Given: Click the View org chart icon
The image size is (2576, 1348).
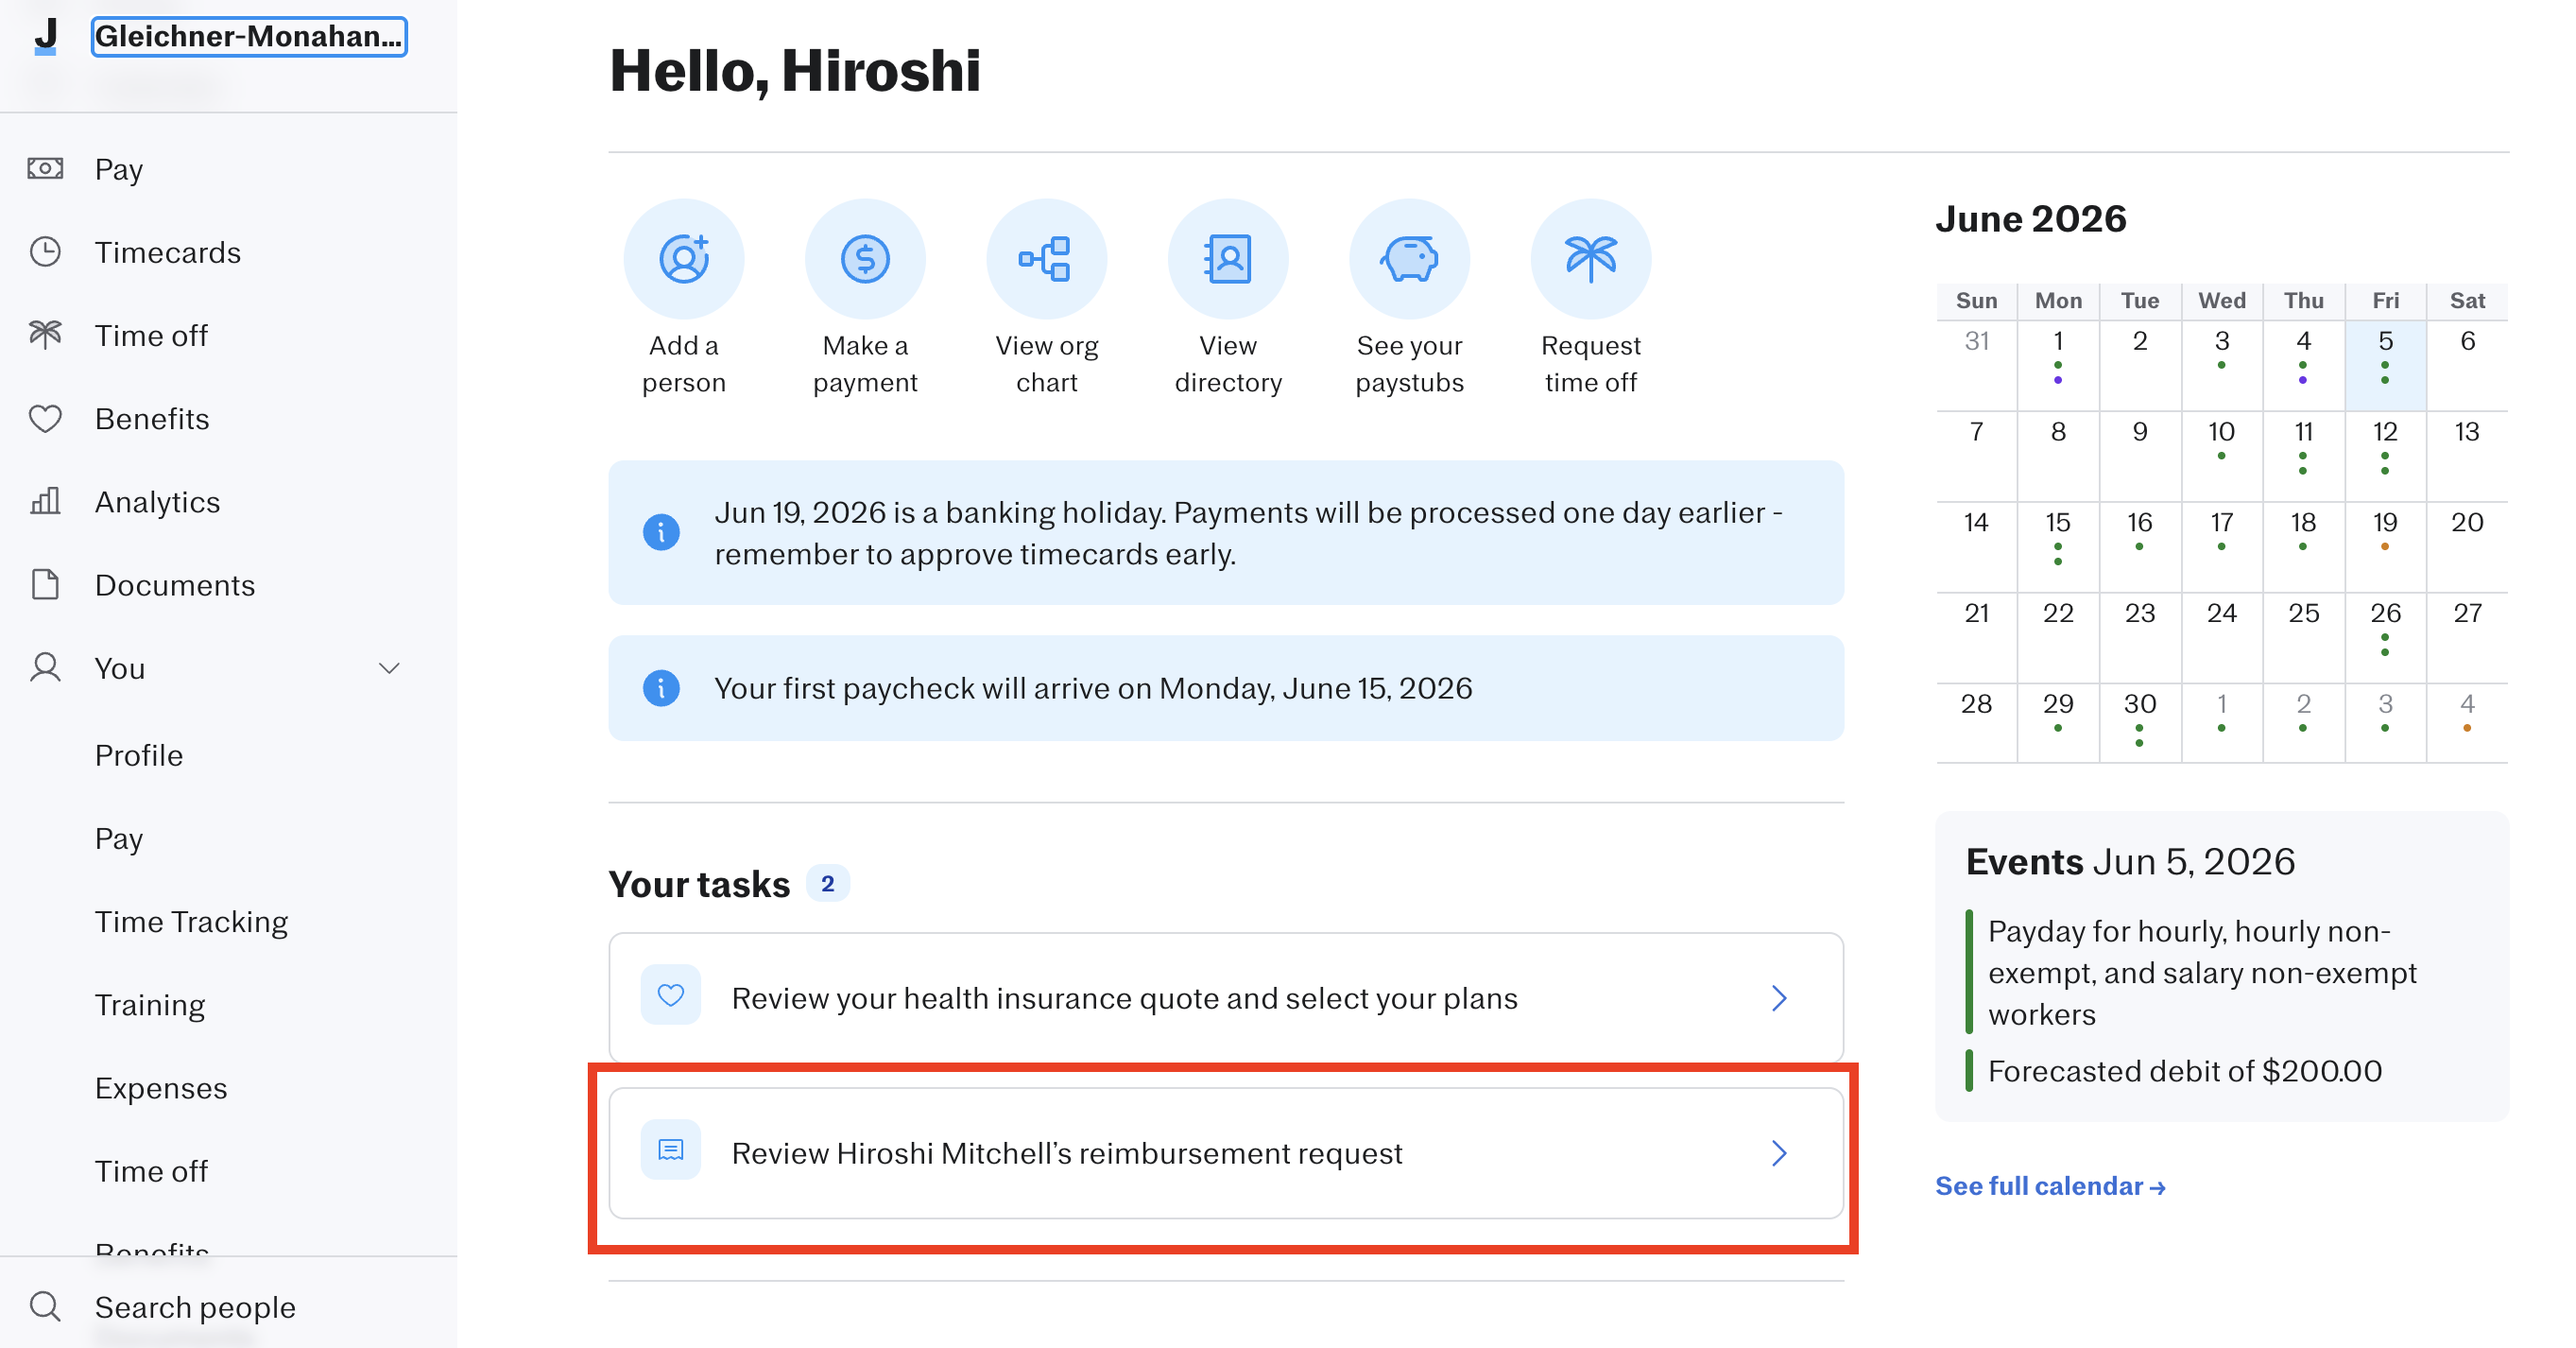Looking at the screenshot, I should pyautogui.click(x=1046, y=258).
